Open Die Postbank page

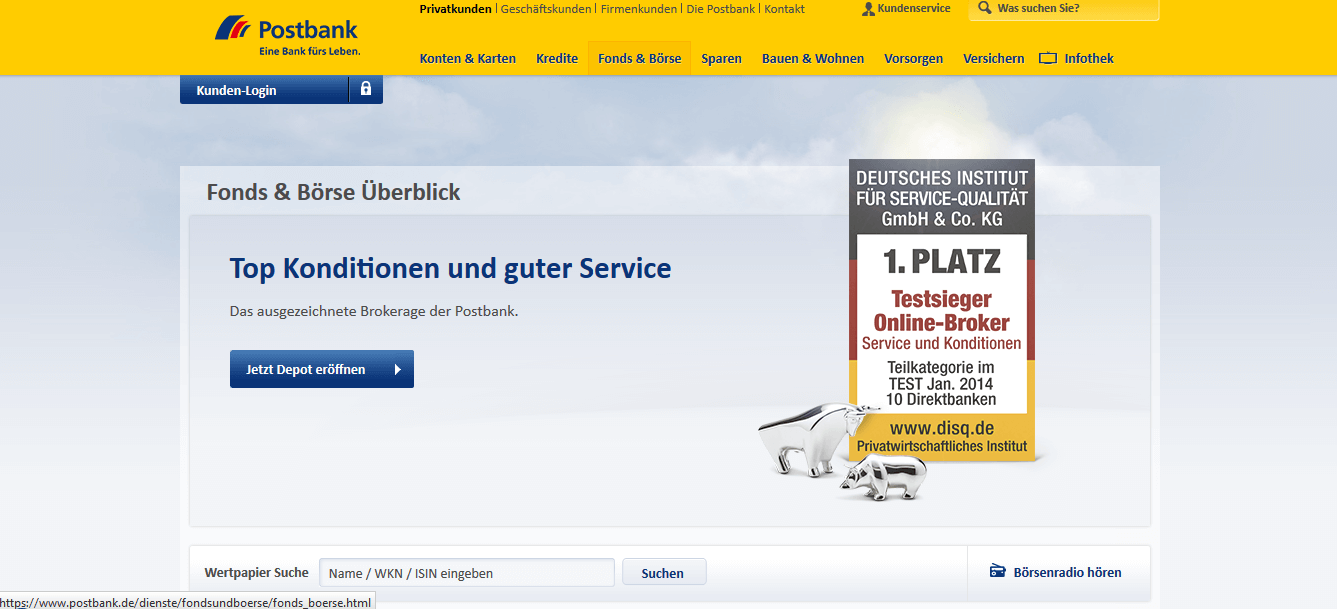[721, 9]
